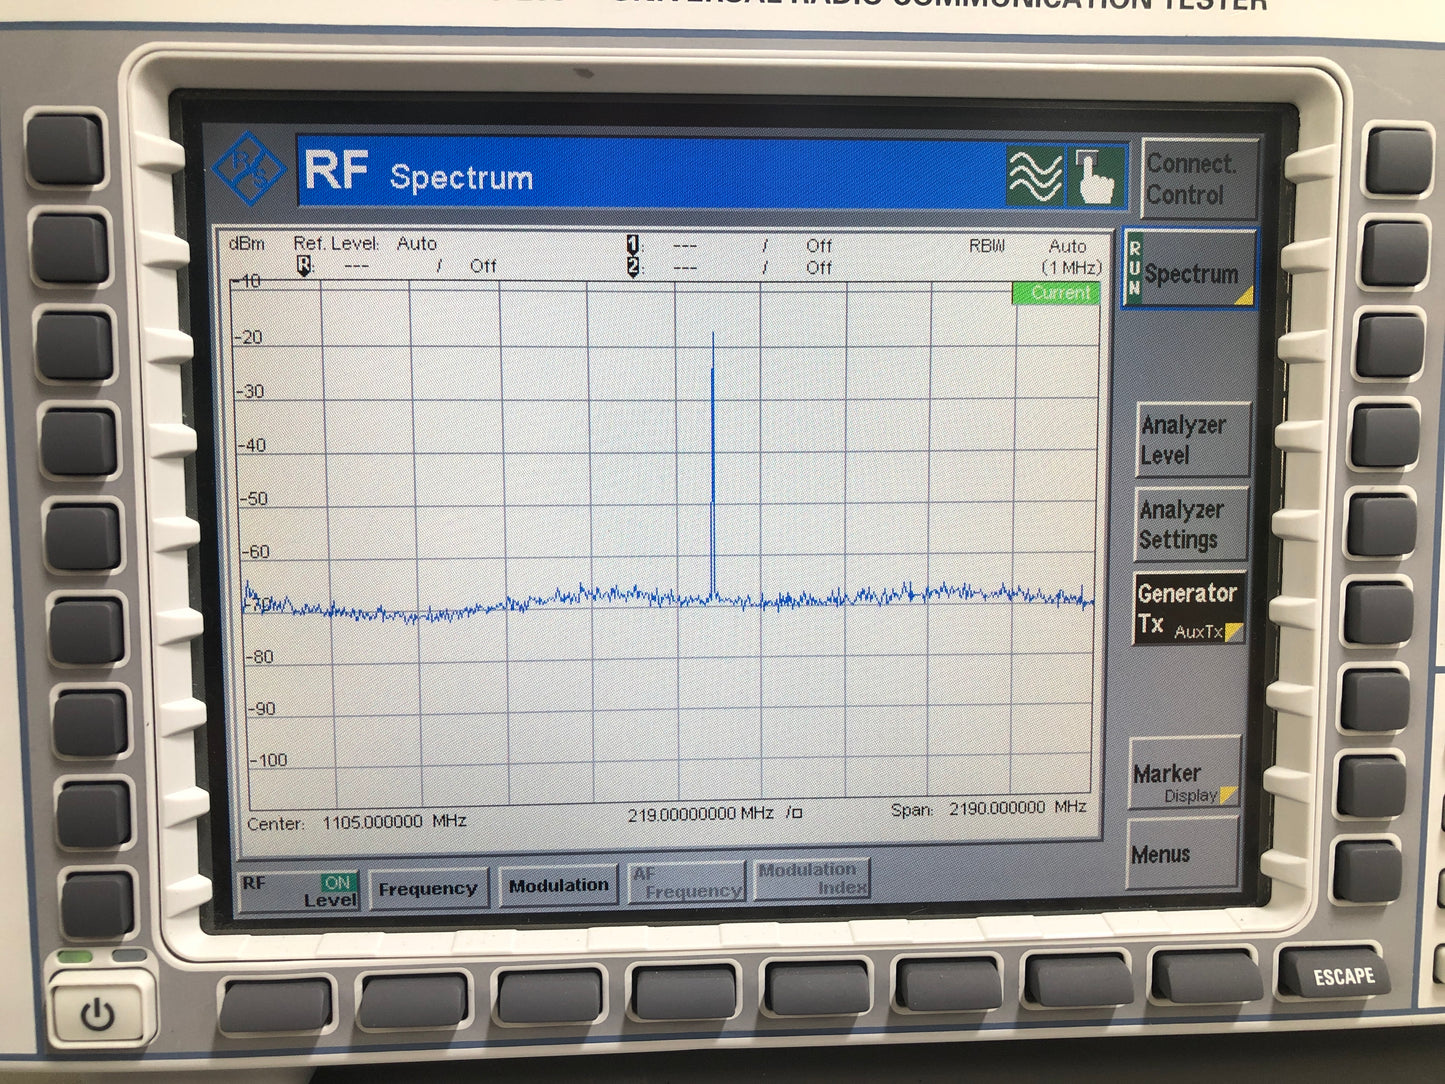
Task: Click the hand pointer icon in title bar
Action: click(x=1097, y=176)
